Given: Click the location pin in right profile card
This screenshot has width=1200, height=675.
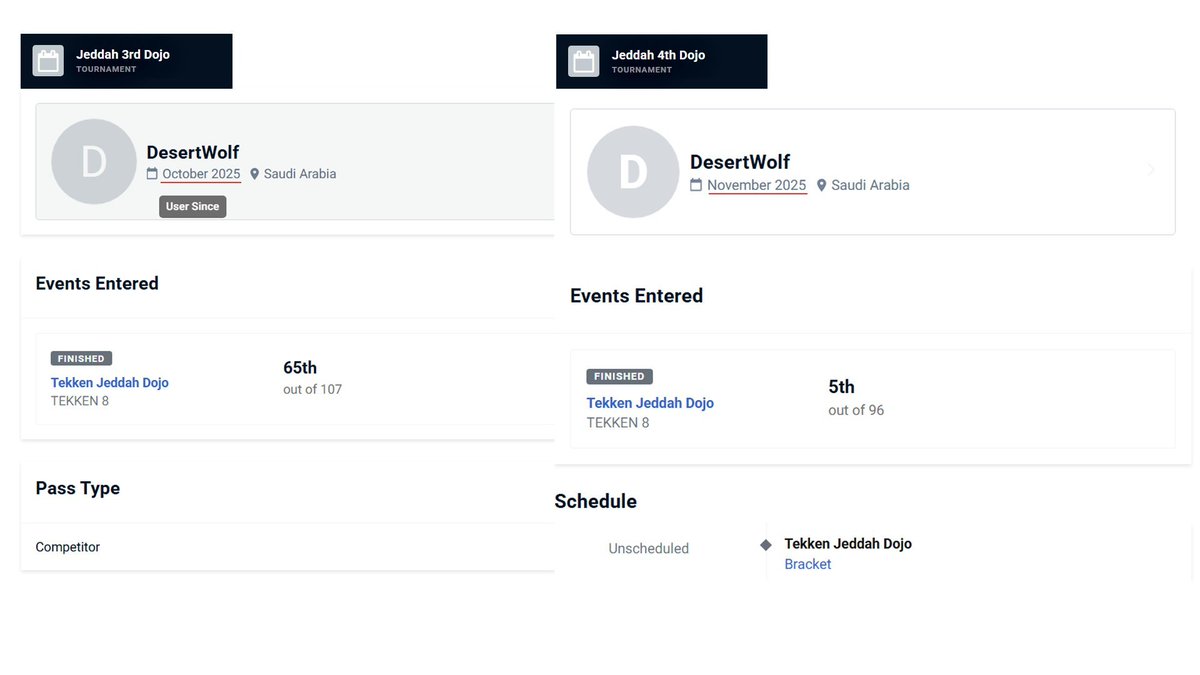Looking at the screenshot, I should [822, 185].
